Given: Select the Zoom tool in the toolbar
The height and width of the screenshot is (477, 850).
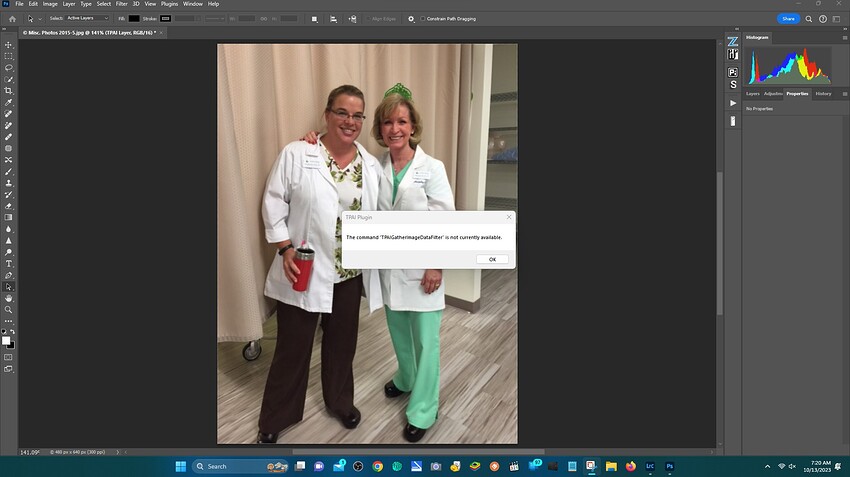Looking at the screenshot, I should 8,310.
